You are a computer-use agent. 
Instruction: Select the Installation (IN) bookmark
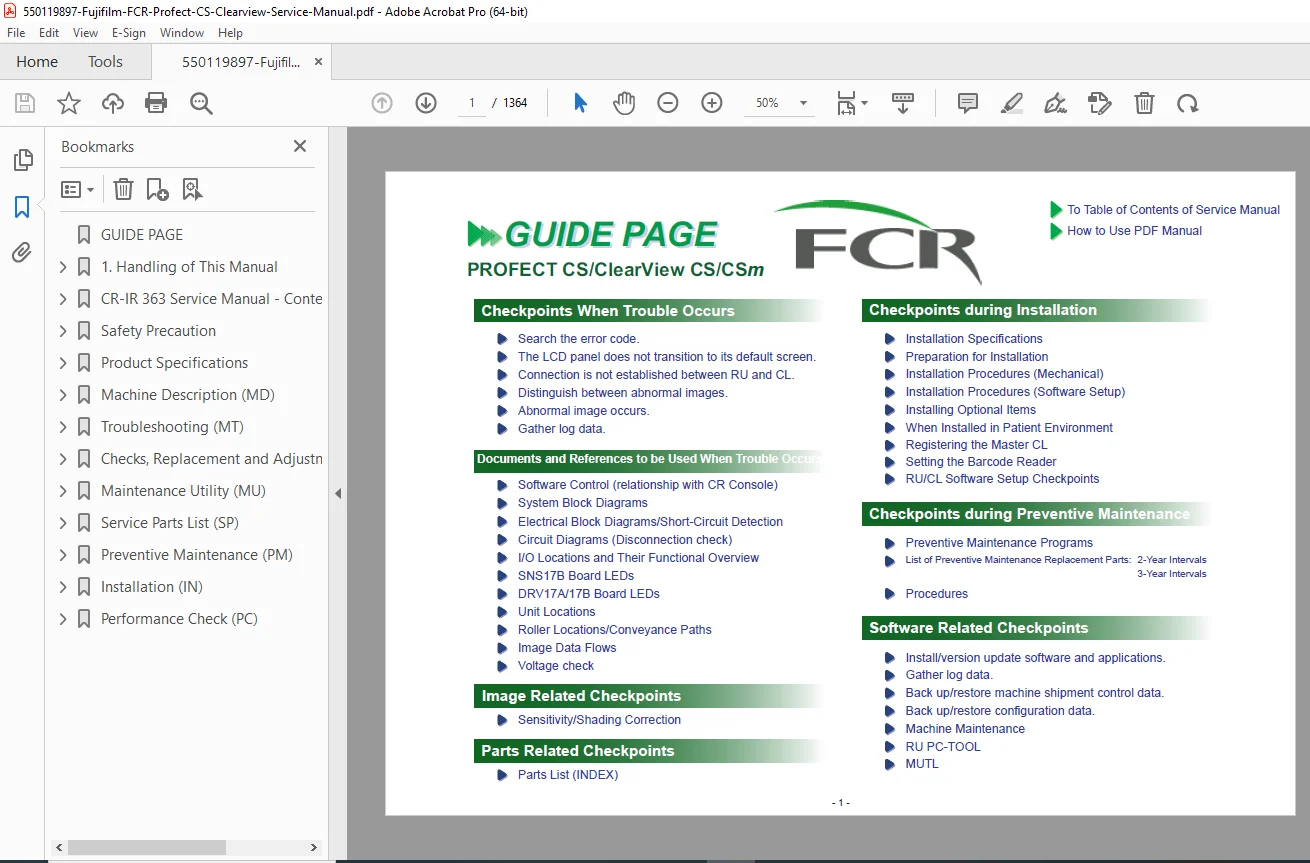tap(152, 587)
